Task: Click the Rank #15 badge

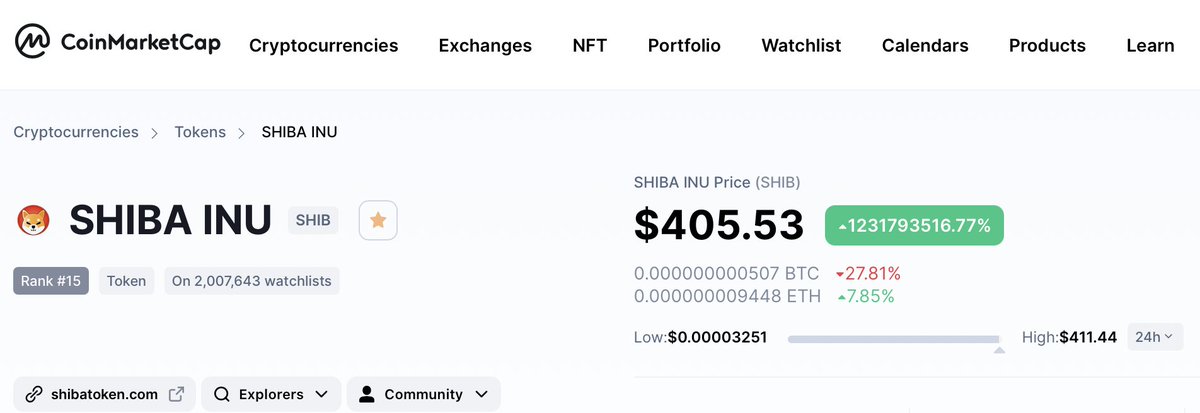Action: (51, 281)
